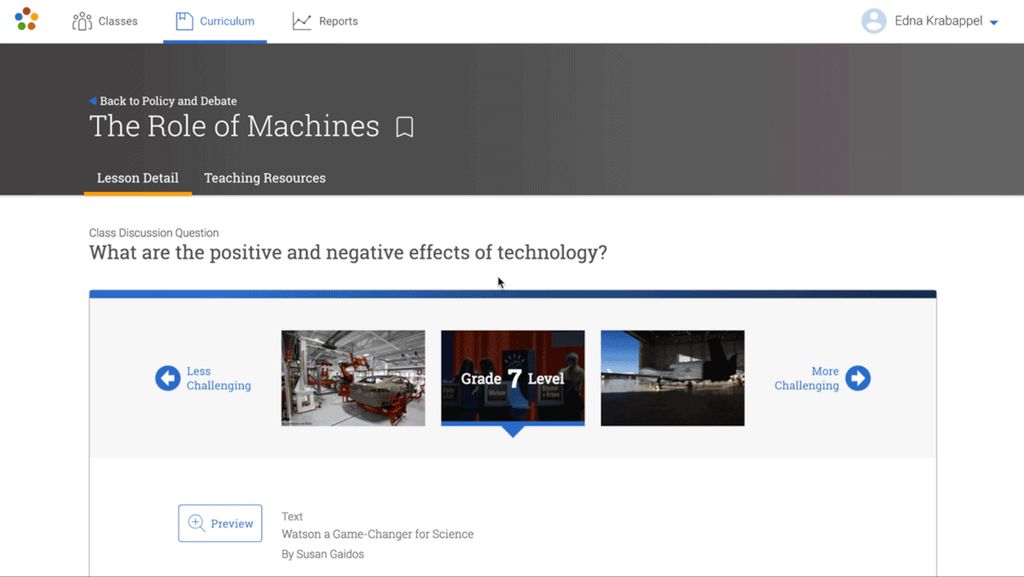The image size is (1024, 577).
Task: Click the colorful Newsela logo
Action: pos(25,18)
